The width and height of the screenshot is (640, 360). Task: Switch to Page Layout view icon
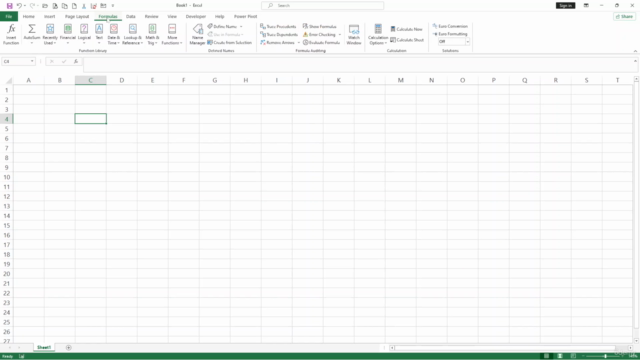[x=560, y=356]
